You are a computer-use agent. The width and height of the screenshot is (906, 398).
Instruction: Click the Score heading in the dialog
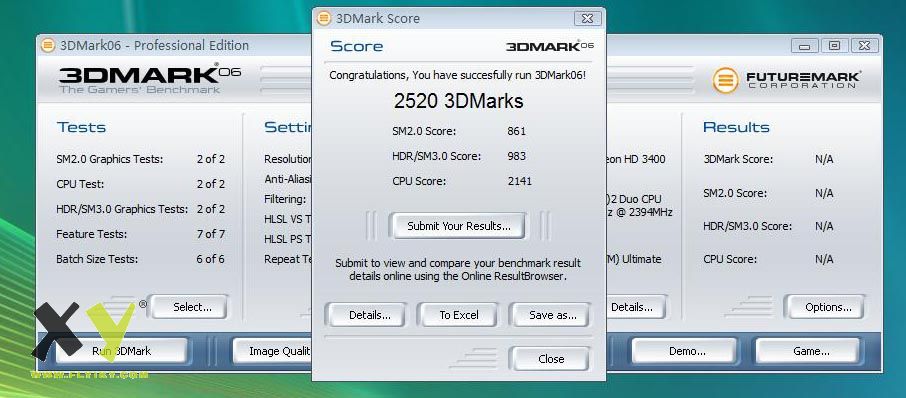click(x=357, y=46)
